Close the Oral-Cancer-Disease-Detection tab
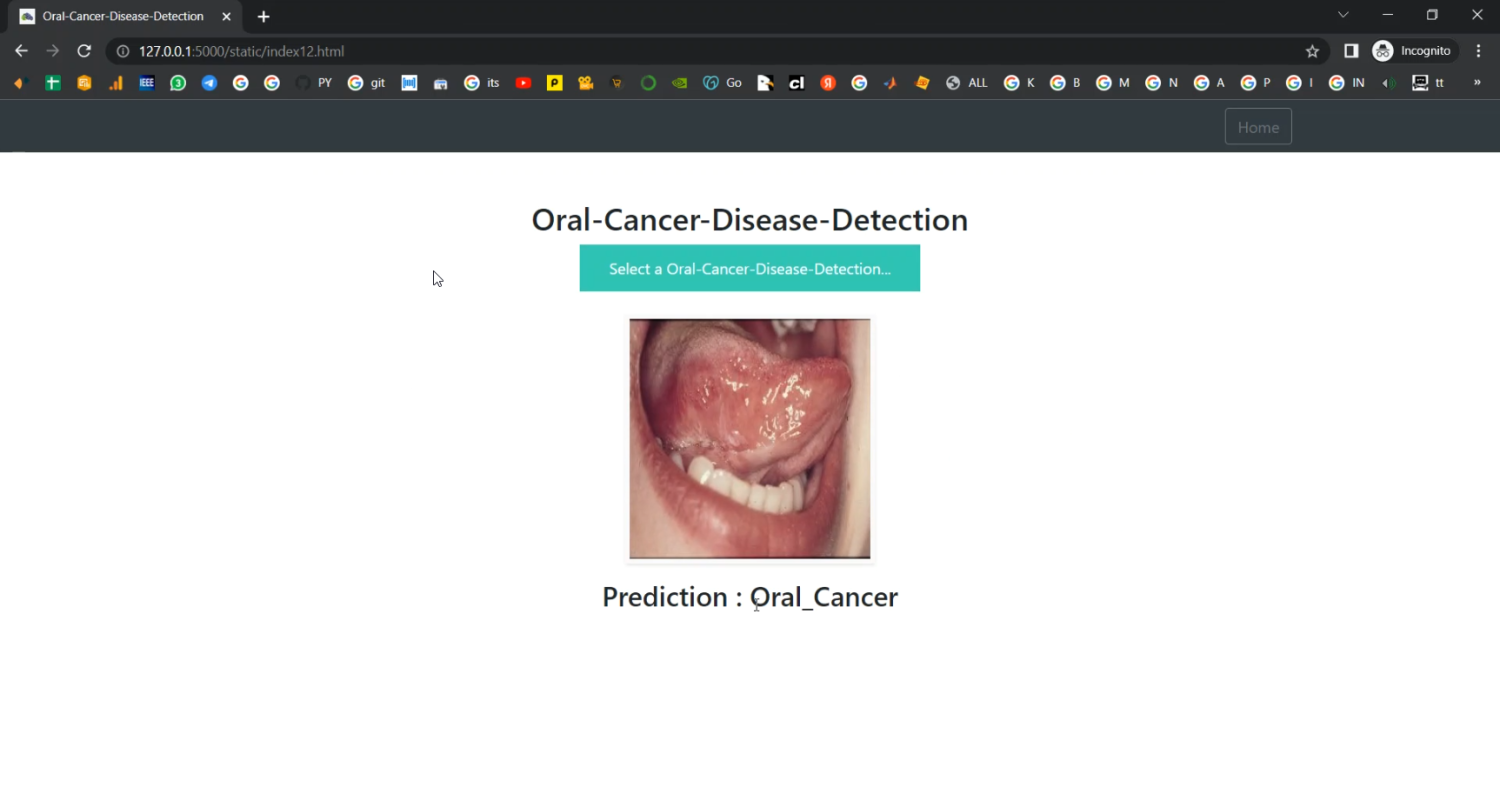The width and height of the screenshot is (1500, 794). 227,16
